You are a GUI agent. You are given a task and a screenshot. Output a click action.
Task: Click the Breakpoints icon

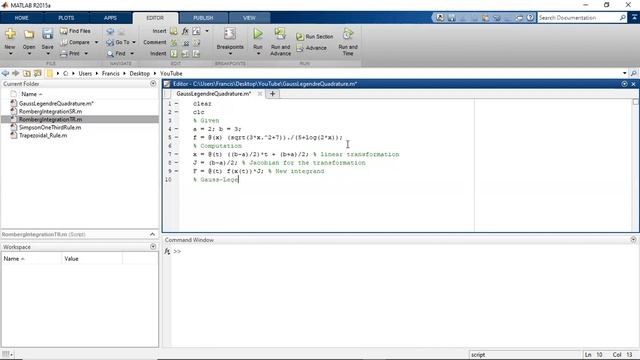(230, 34)
